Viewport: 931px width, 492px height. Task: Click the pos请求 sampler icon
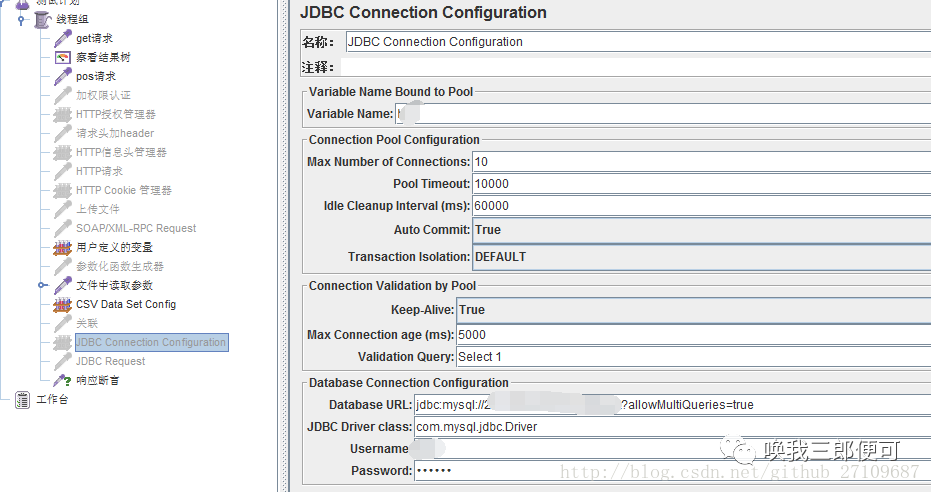coord(62,76)
